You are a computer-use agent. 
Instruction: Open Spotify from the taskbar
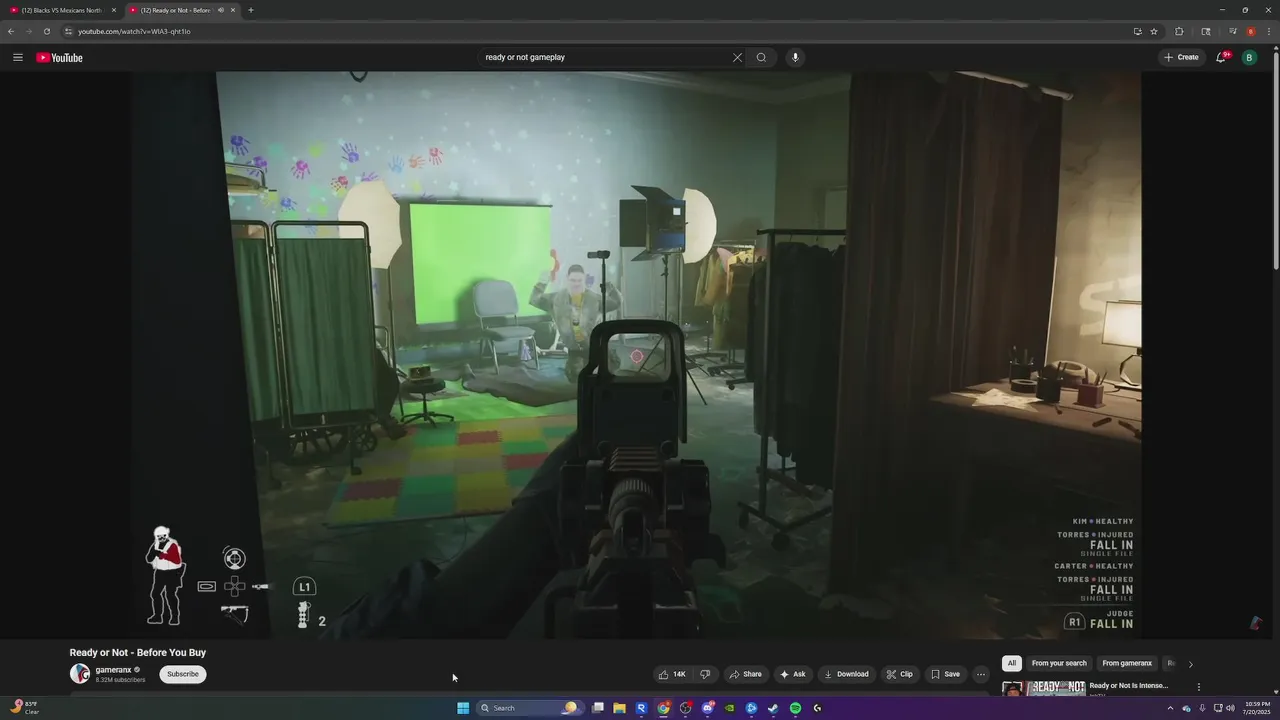[795, 708]
